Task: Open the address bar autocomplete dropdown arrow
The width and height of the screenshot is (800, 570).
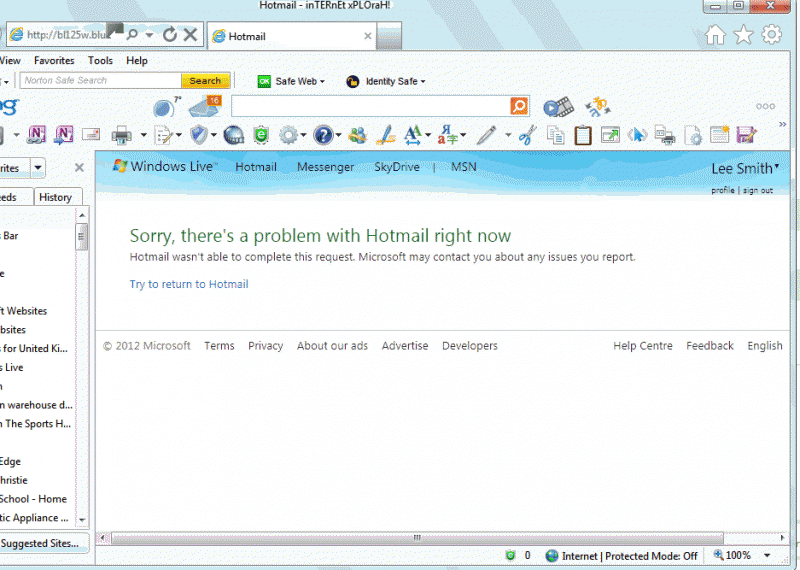Action: coord(149,35)
